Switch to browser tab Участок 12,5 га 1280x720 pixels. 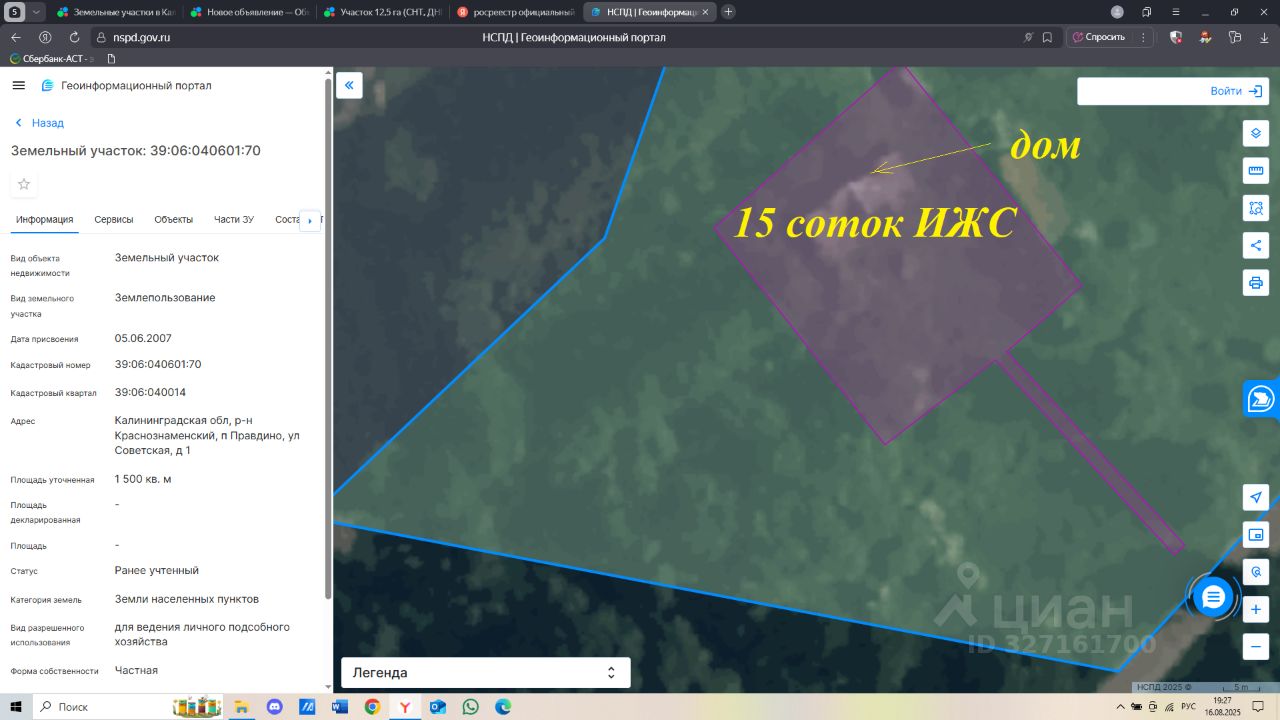tap(383, 12)
